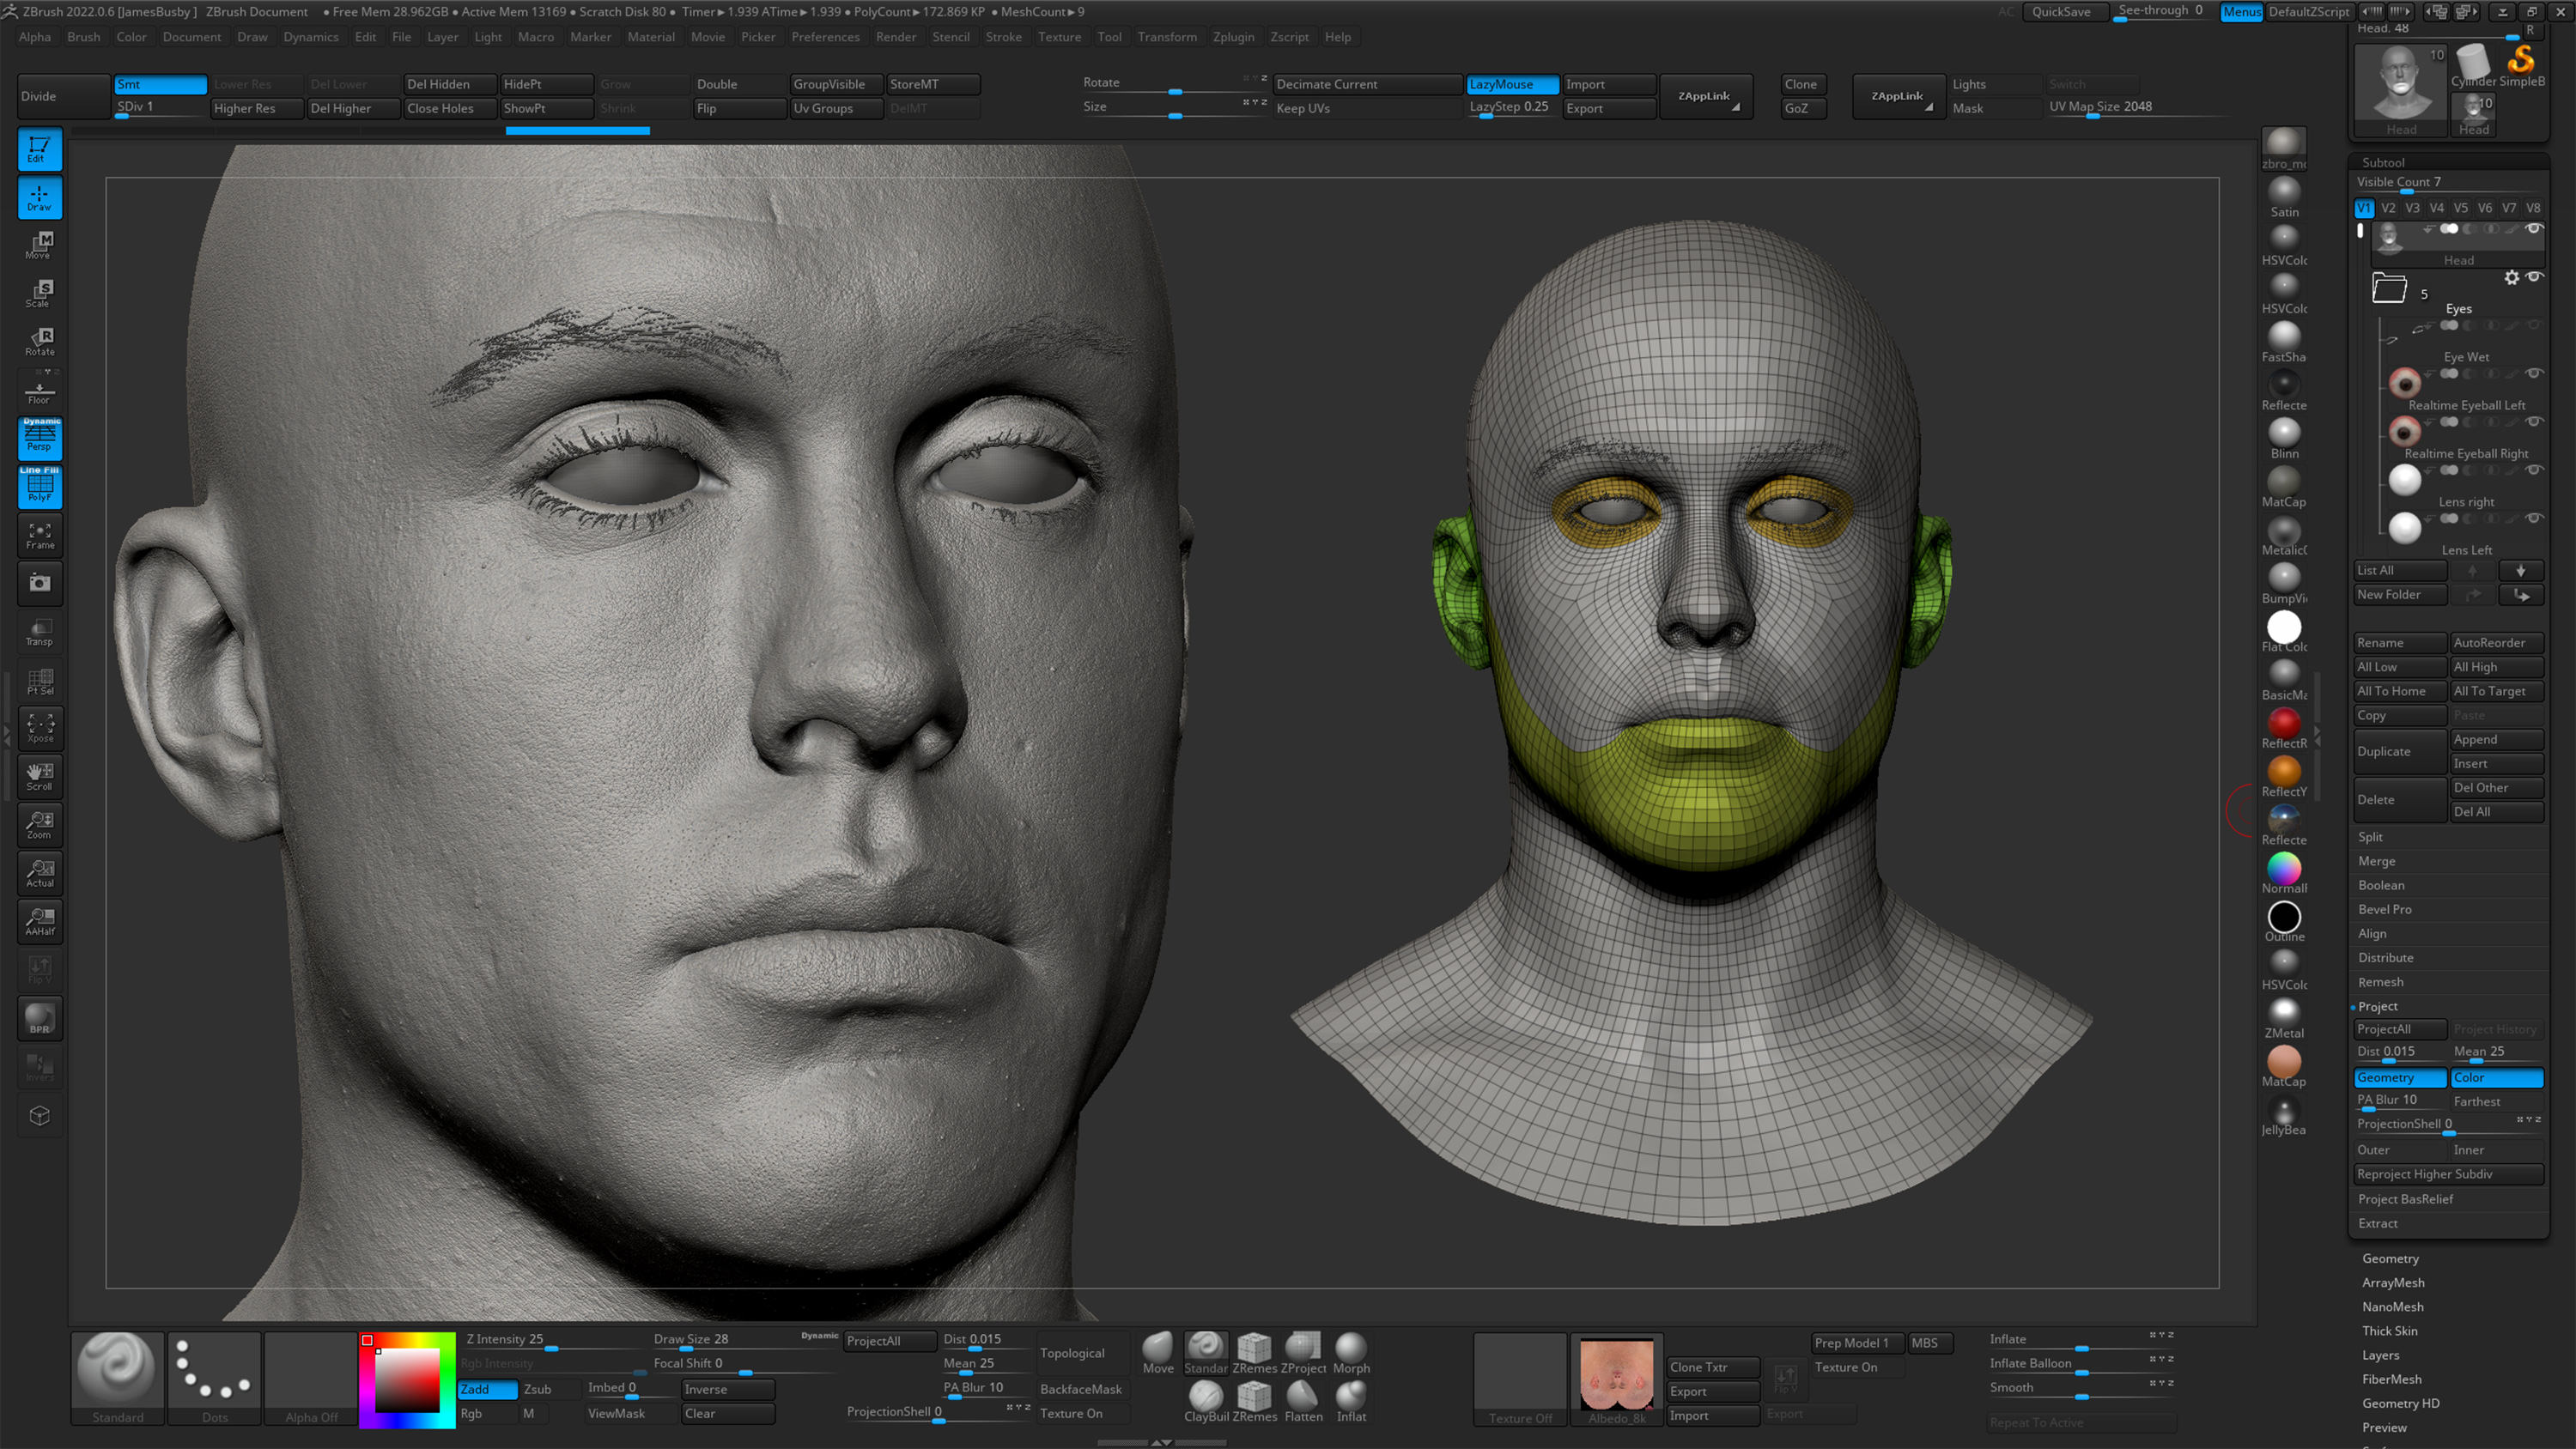Toggle Dynamic Perspective mode

(39, 438)
